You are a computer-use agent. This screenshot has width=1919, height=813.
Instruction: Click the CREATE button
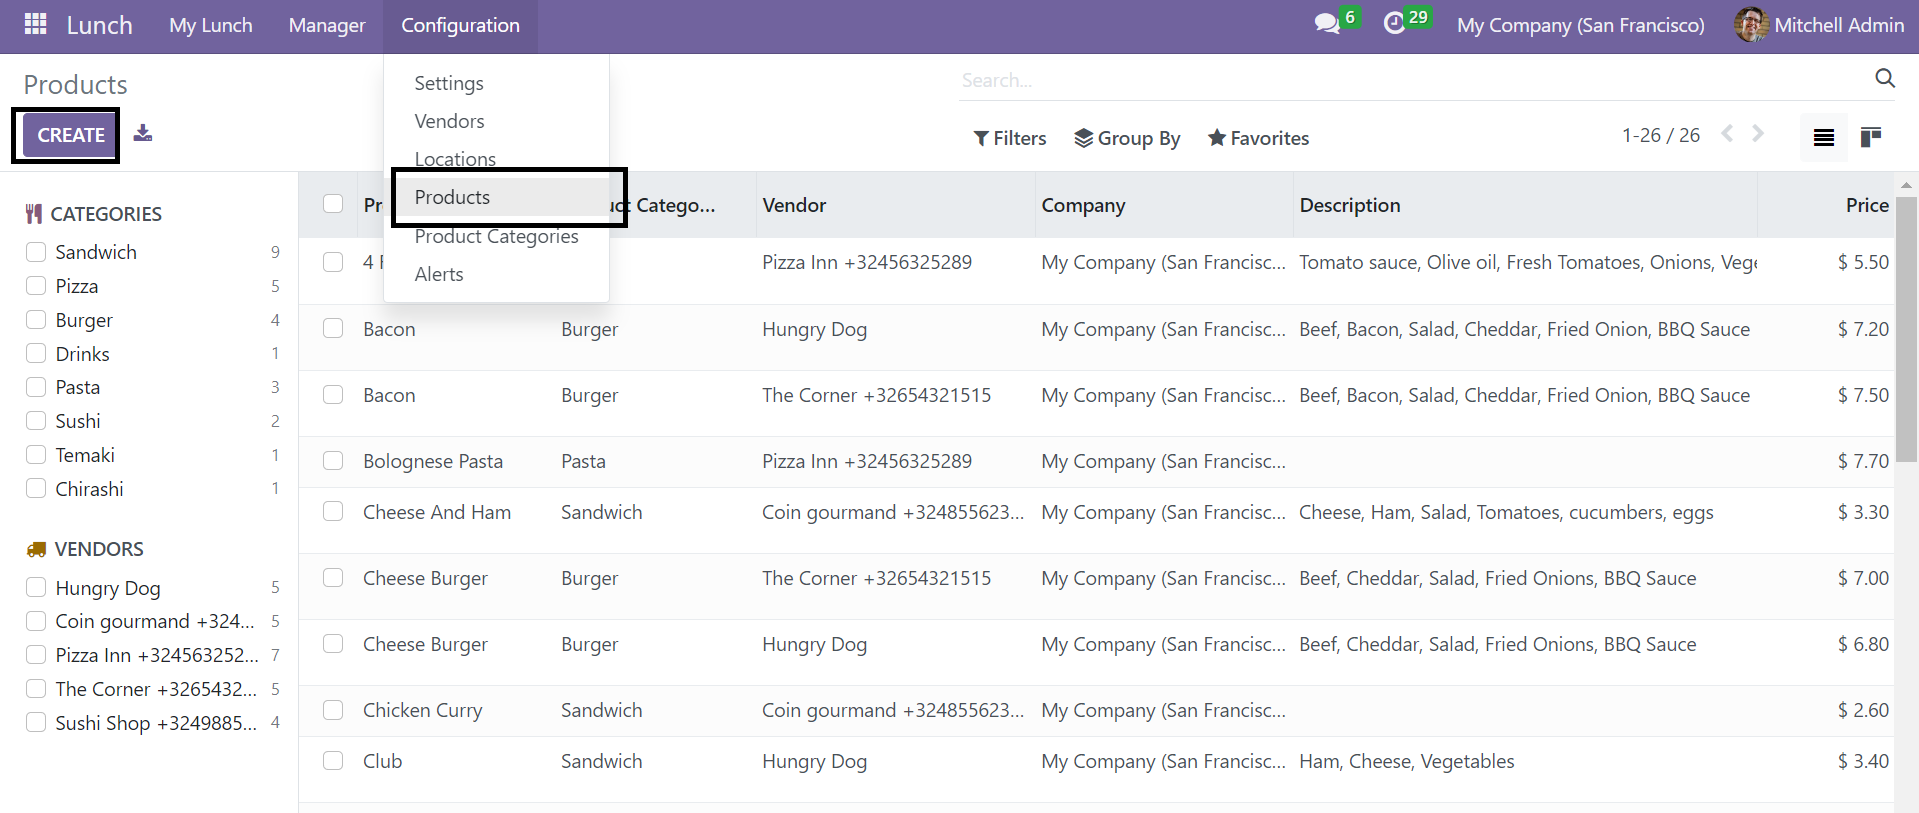tap(71, 135)
